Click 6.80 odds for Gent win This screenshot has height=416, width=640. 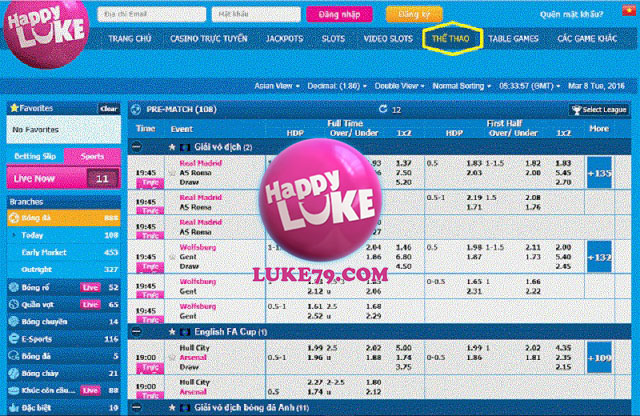[x=403, y=257]
